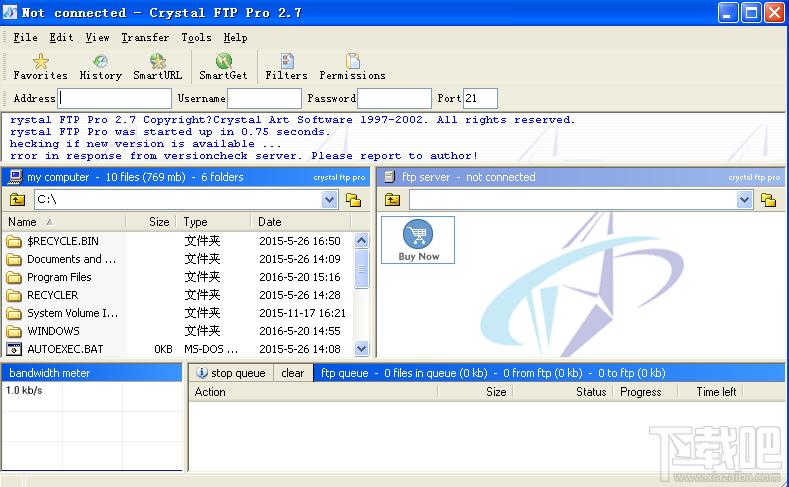Viewport: 789px width, 487px height.
Task: Launch the SmartGet tool
Action: coord(223,67)
